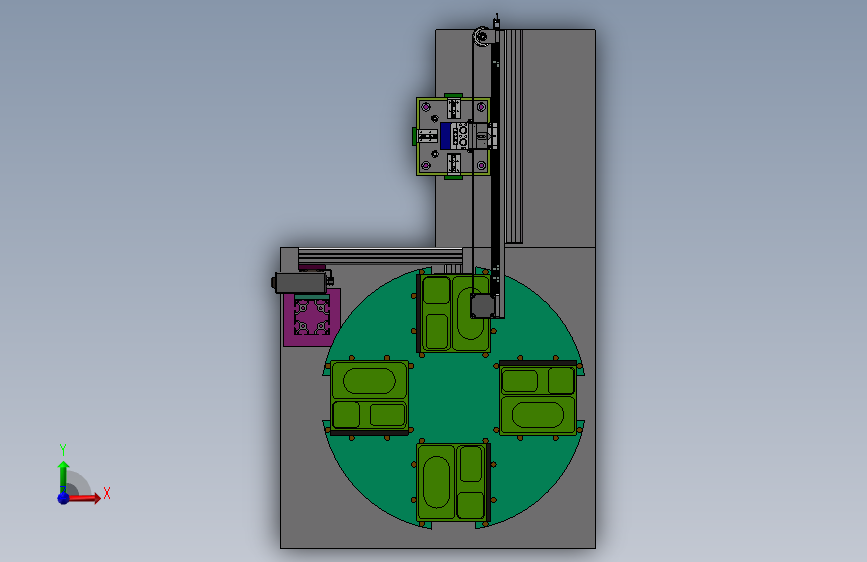Image resolution: width=867 pixels, height=562 pixels.
Task: Select the pulley wheel atop the vertical belt
Action: pyautogui.click(x=481, y=37)
